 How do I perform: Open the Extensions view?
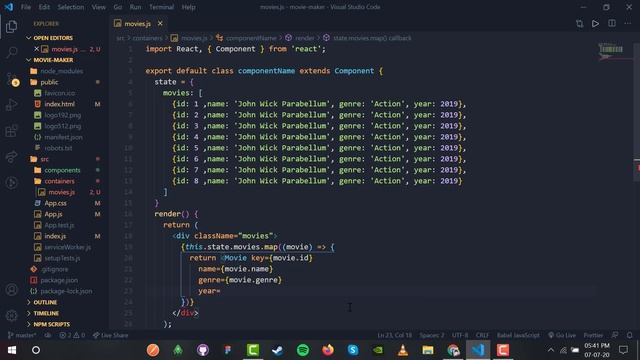(x=11, y=131)
